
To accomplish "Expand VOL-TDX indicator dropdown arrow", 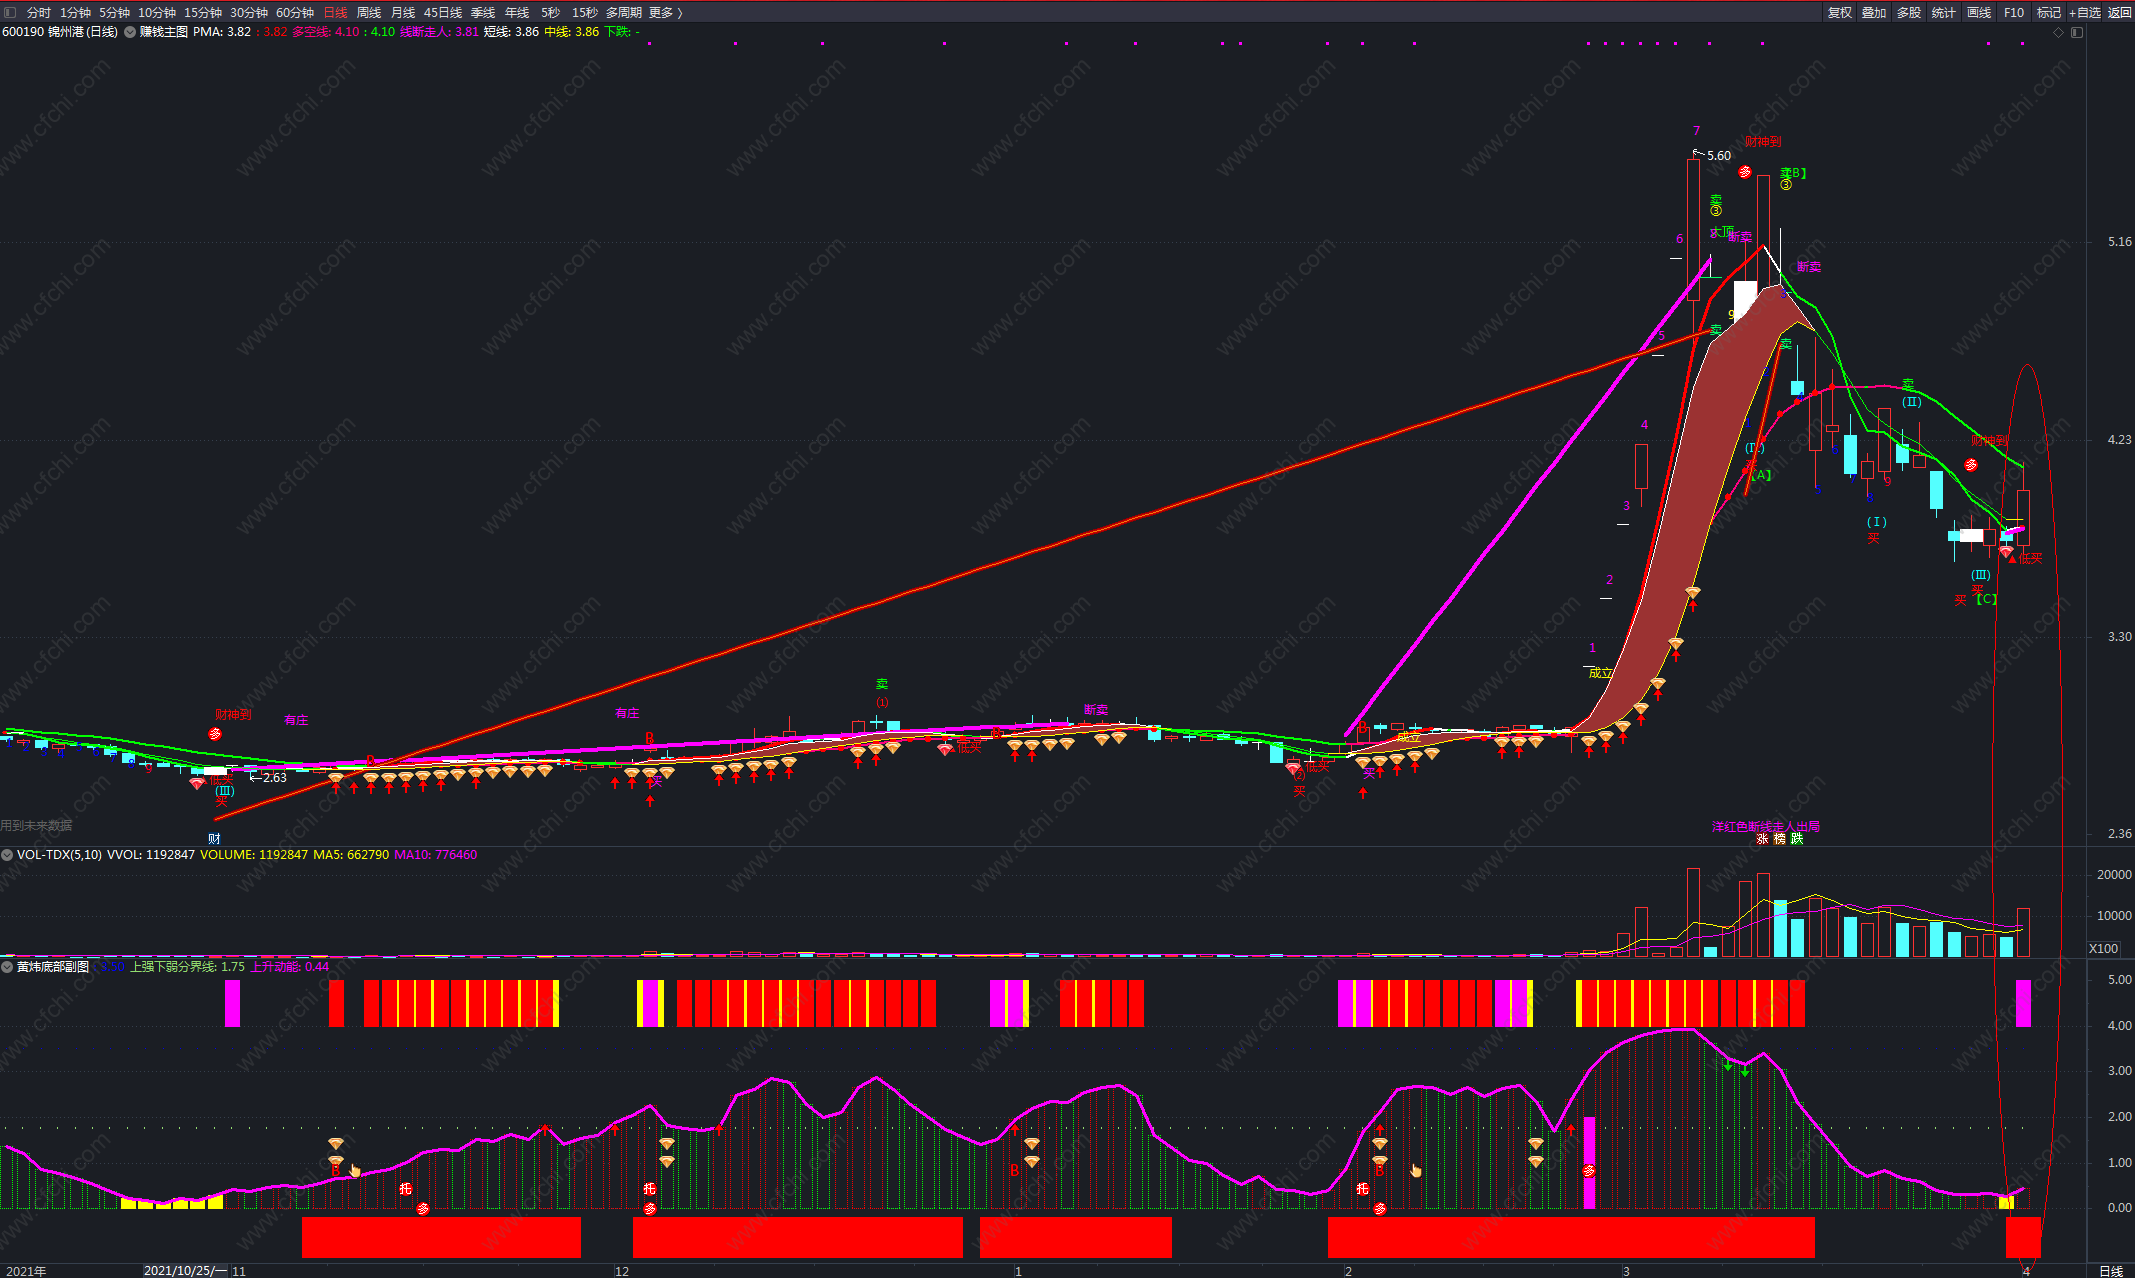I will tap(7, 855).
